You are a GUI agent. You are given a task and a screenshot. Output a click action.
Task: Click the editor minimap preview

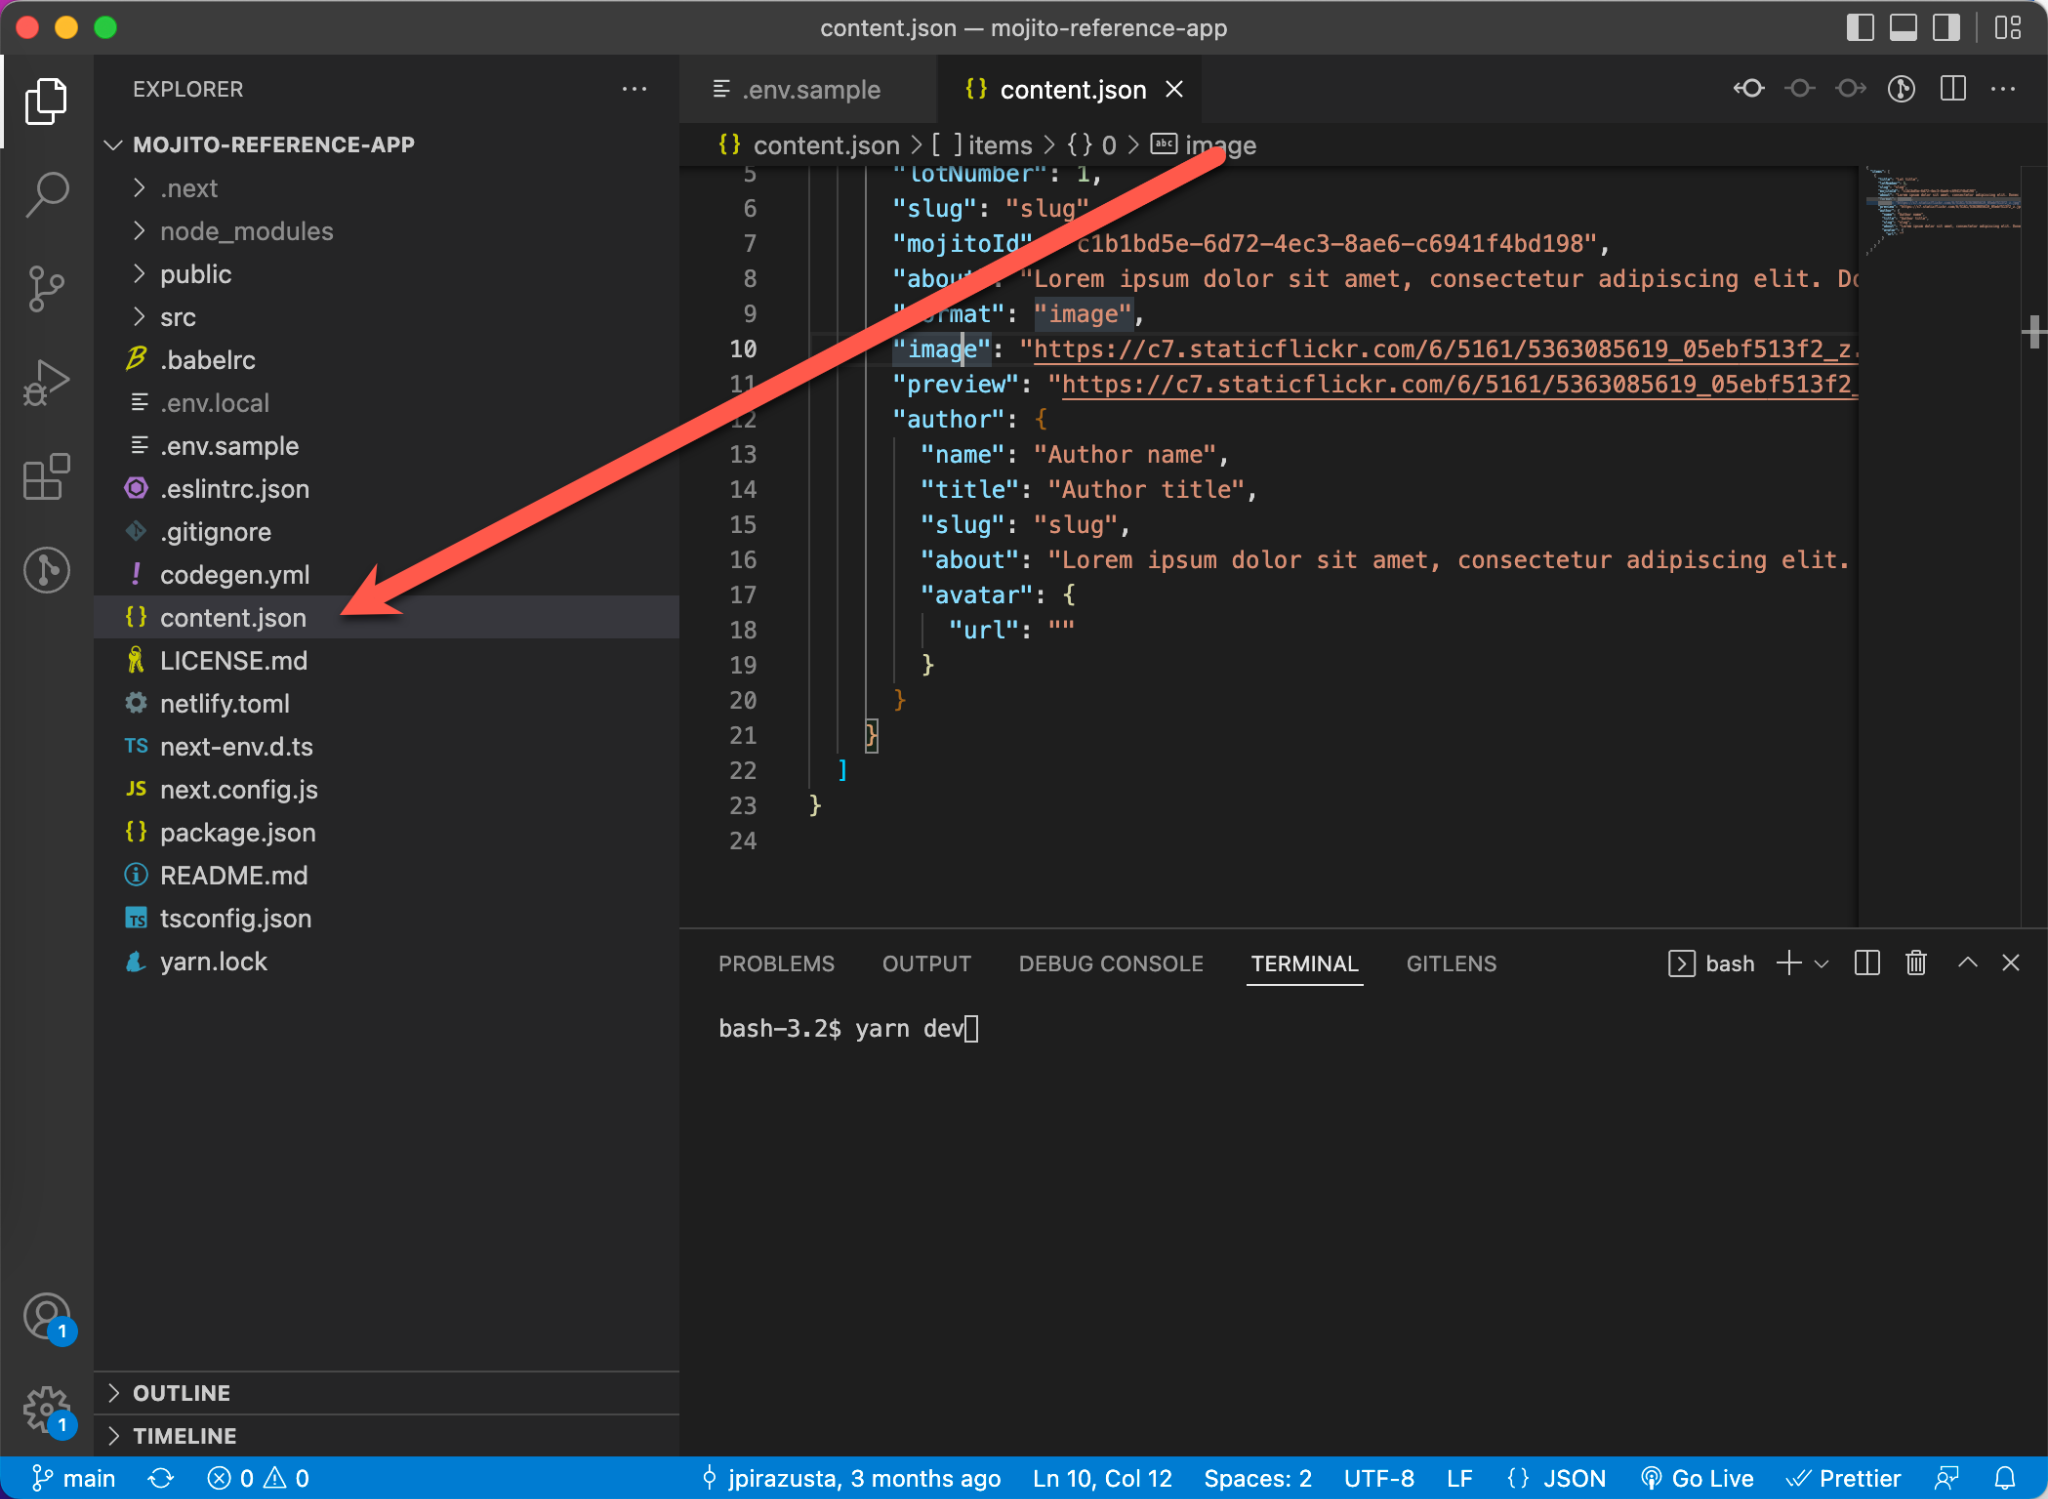(x=1940, y=205)
